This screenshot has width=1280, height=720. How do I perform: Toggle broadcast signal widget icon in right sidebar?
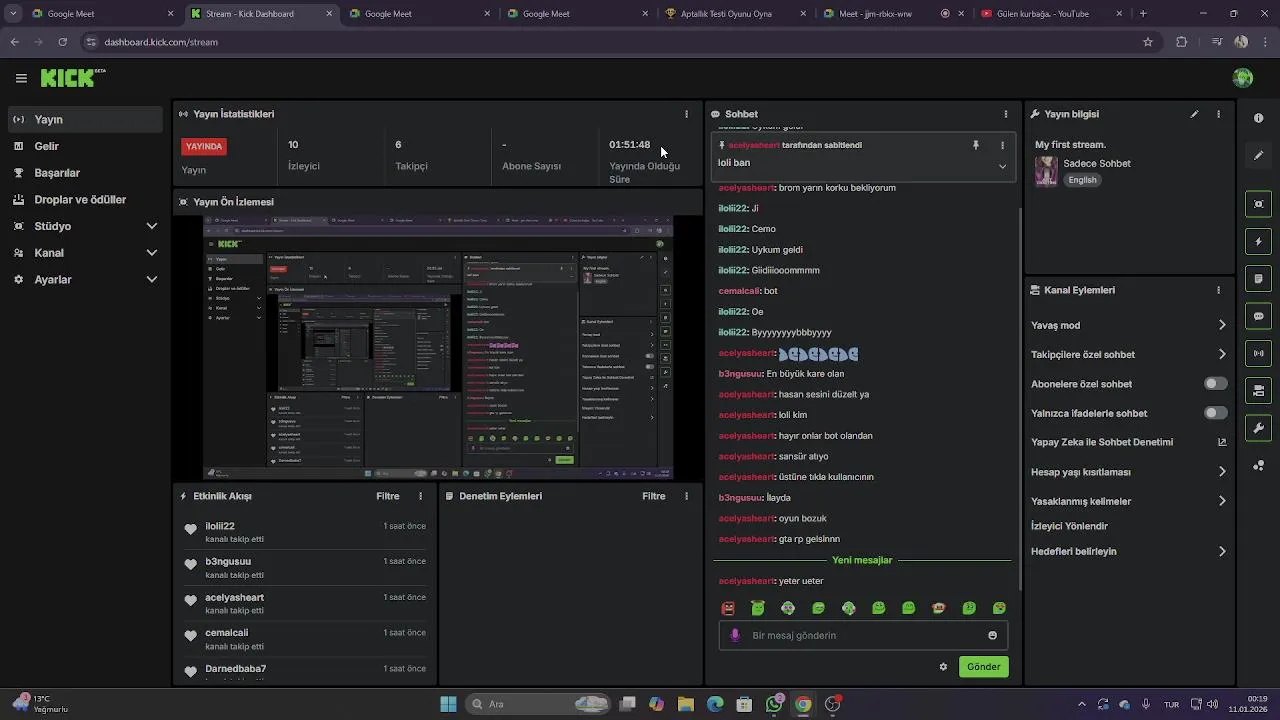1259,353
